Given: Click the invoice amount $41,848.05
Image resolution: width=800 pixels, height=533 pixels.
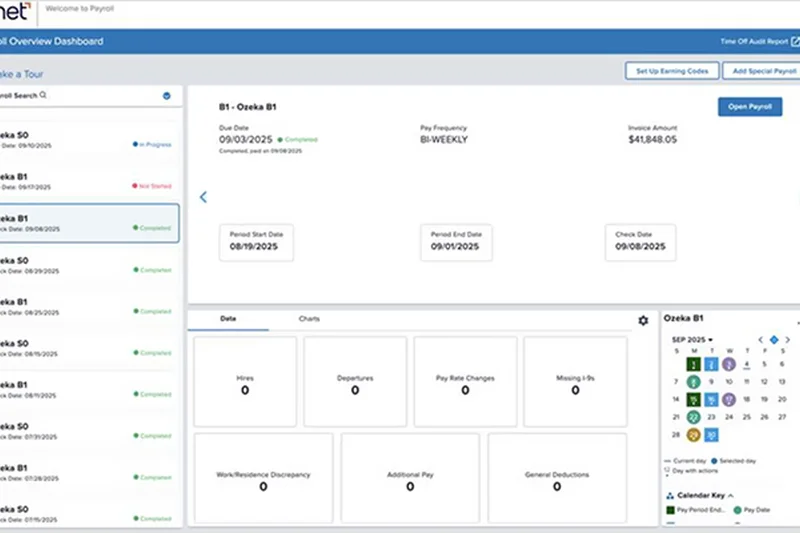Looking at the screenshot, I should (x=653, y=140).
